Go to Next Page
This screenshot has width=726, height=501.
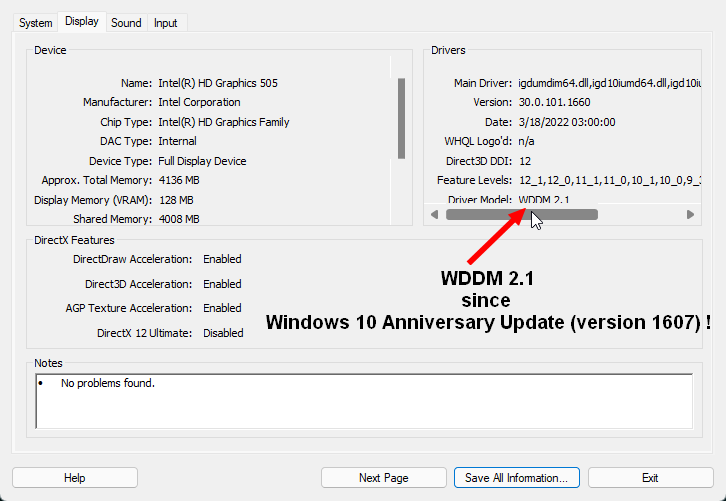383,477
